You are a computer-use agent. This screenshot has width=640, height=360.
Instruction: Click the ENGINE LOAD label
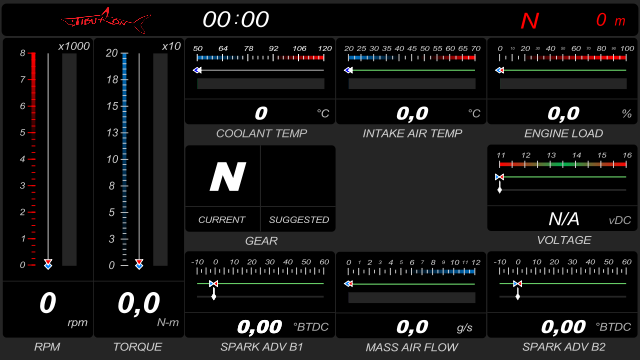pos(564,133)
